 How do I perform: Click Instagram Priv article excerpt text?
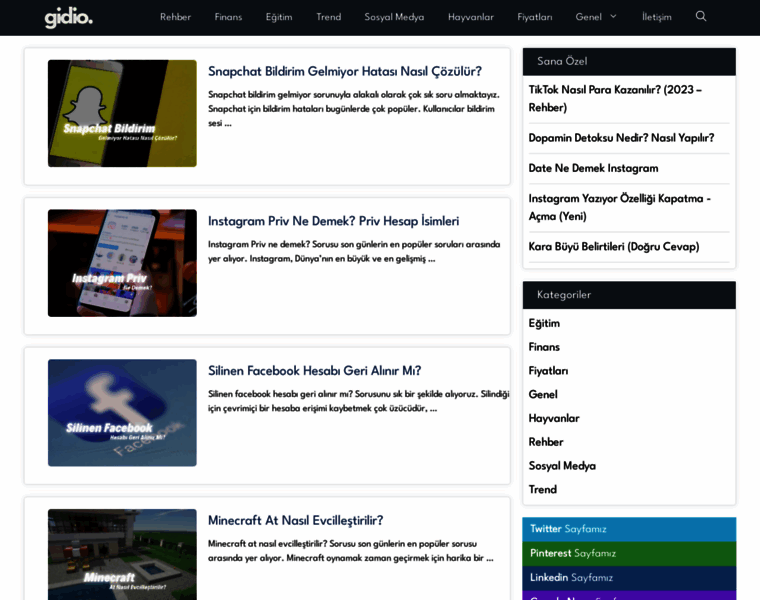click(x=354, y=251)
